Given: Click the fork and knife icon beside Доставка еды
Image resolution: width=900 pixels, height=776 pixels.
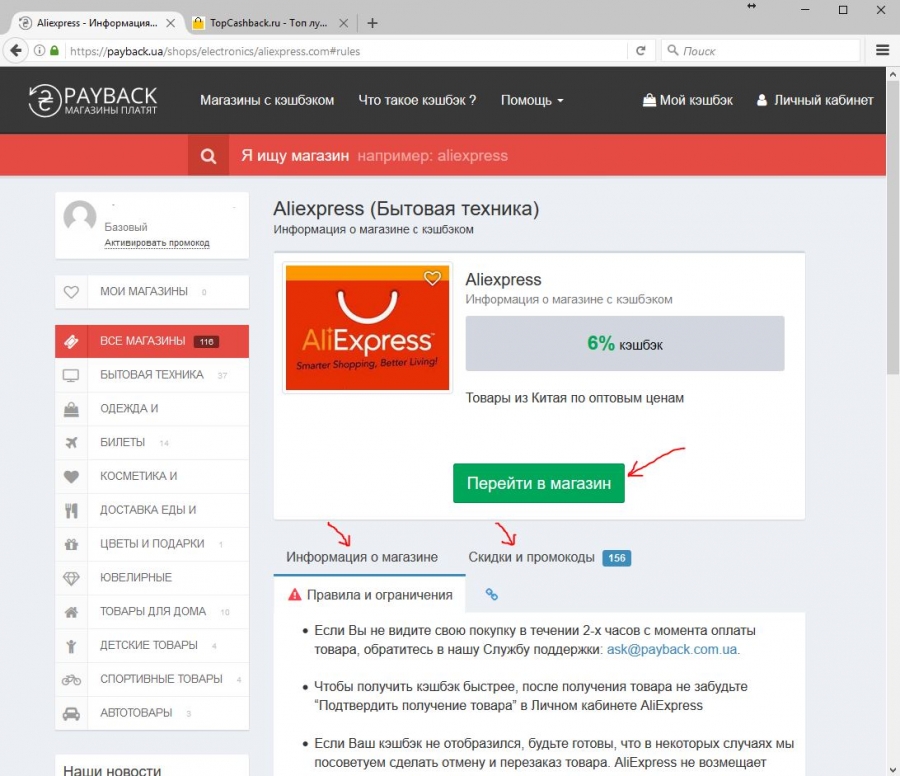Looking at the screenshot, I should (71, 510).
